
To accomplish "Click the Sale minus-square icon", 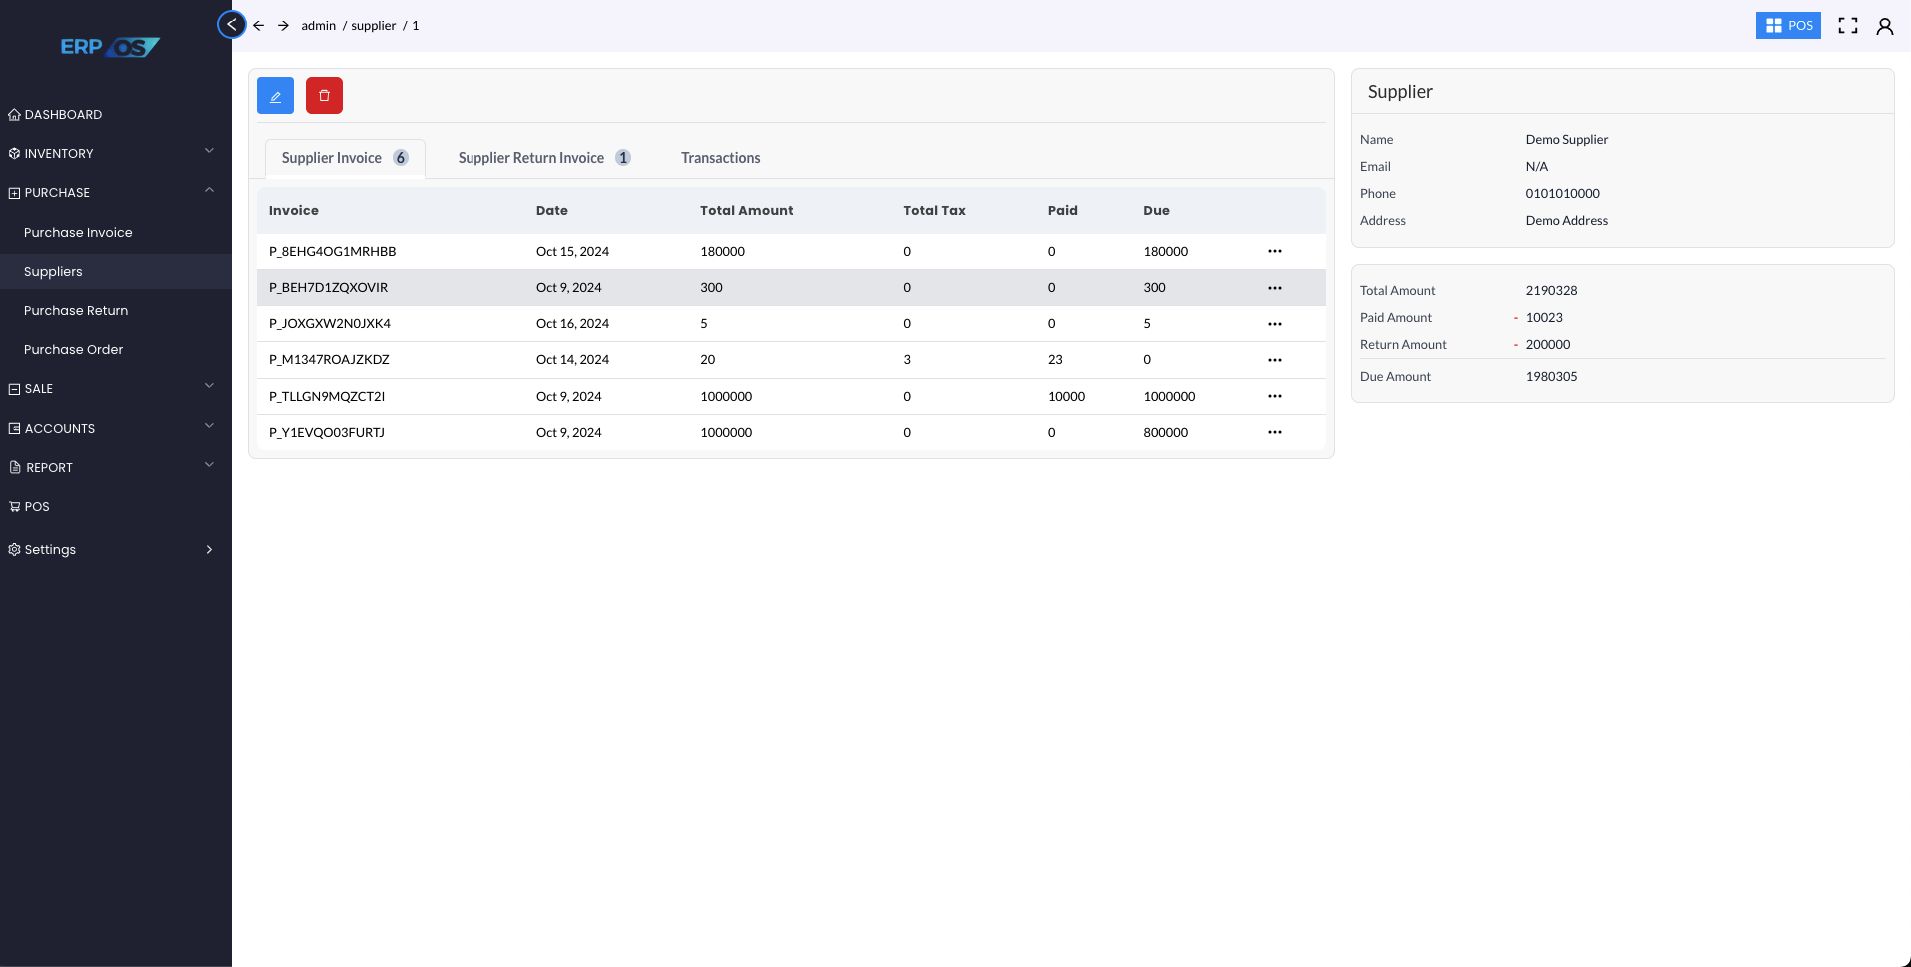I will [14, 389].
